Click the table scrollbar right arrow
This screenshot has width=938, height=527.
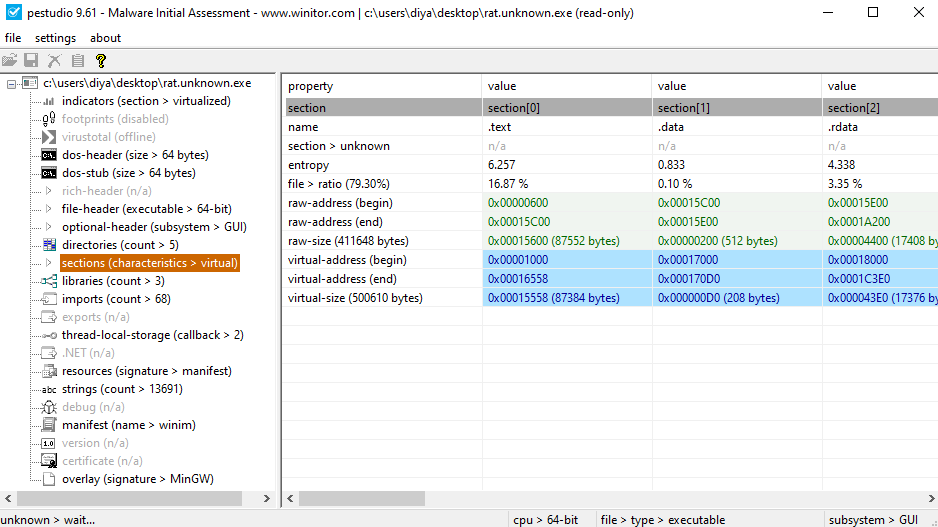(x=931, y=498)
